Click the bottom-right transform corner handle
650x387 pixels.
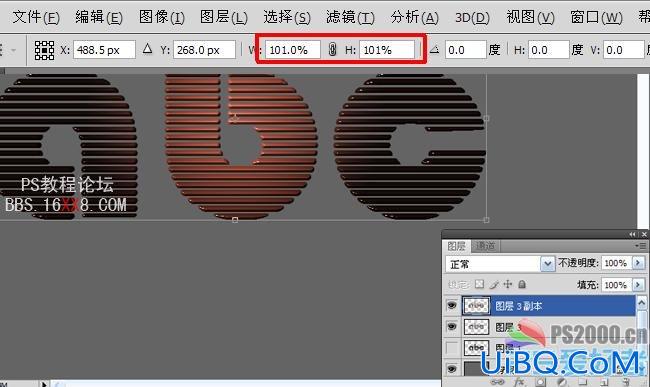click(x=486, y=220)
